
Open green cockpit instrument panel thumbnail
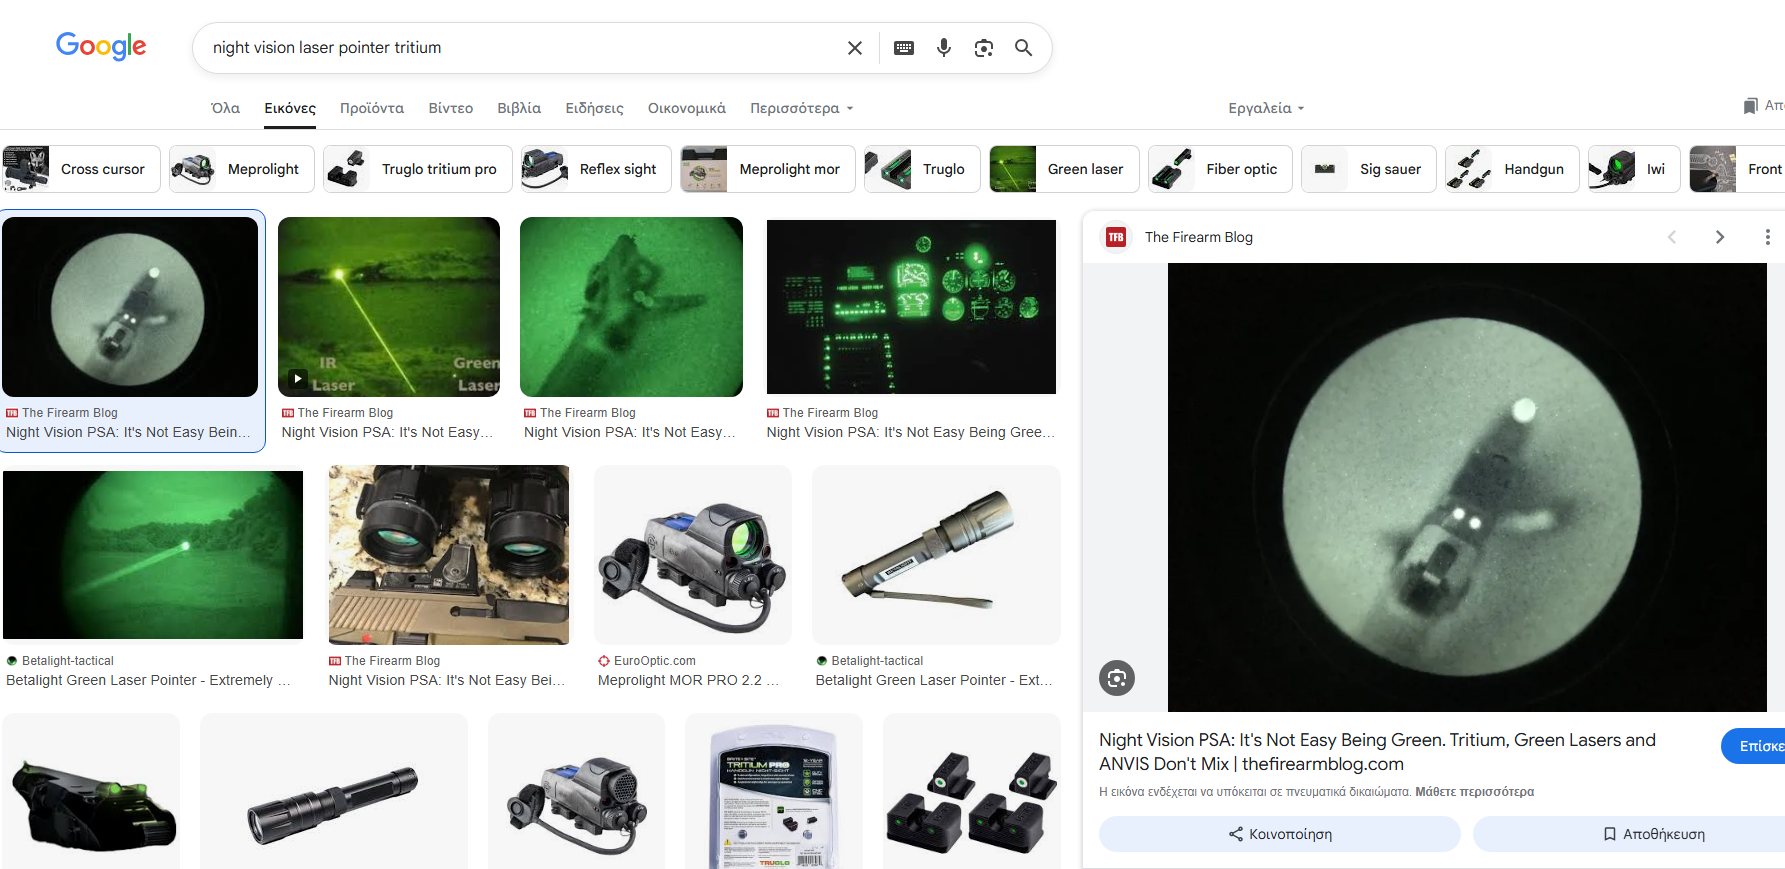tap(911, 307)
